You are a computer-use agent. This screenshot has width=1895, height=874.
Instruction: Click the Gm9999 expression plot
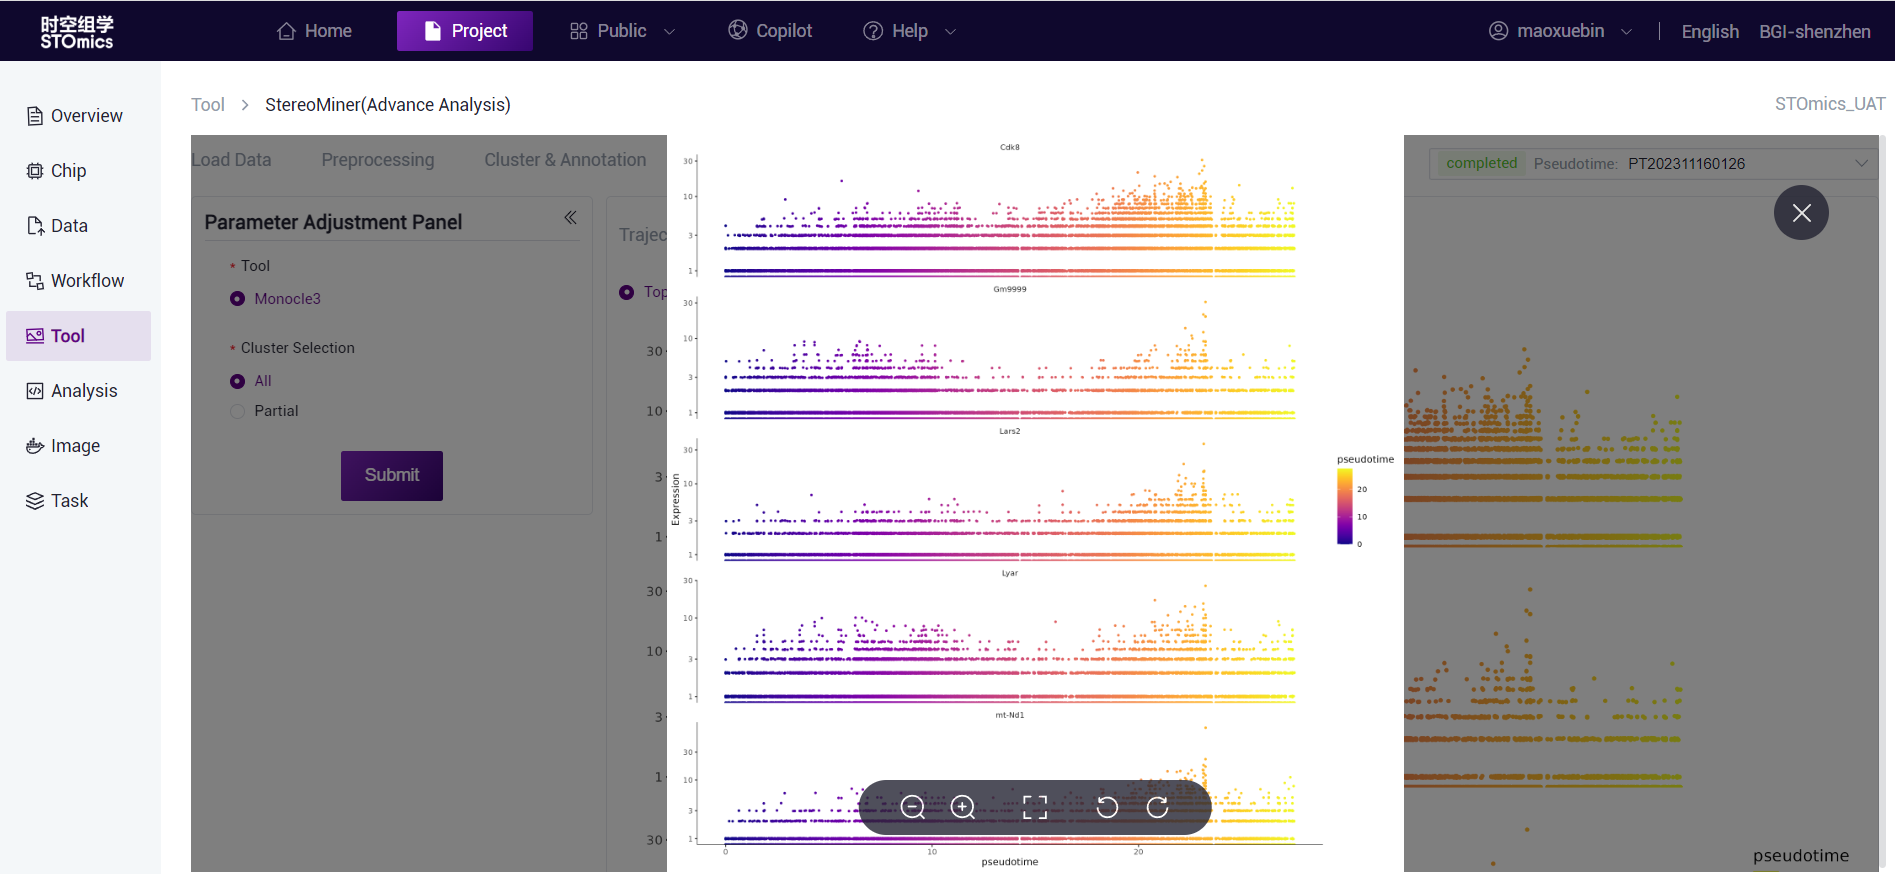(x=1008, y=358)
